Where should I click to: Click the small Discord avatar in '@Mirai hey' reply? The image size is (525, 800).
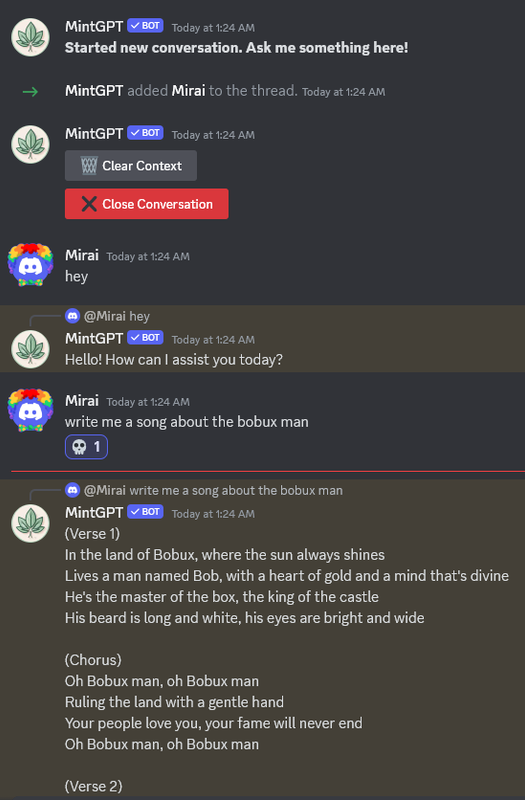(72, 316)
